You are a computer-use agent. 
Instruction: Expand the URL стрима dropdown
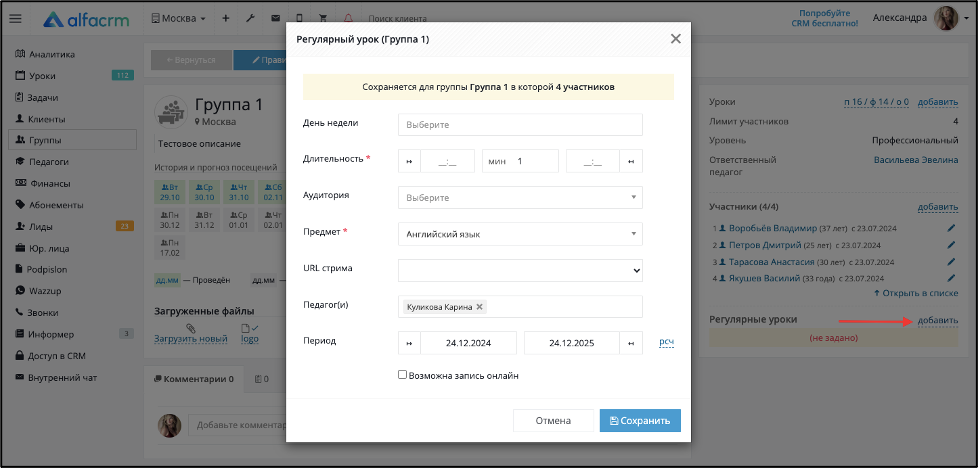(520, 271)
